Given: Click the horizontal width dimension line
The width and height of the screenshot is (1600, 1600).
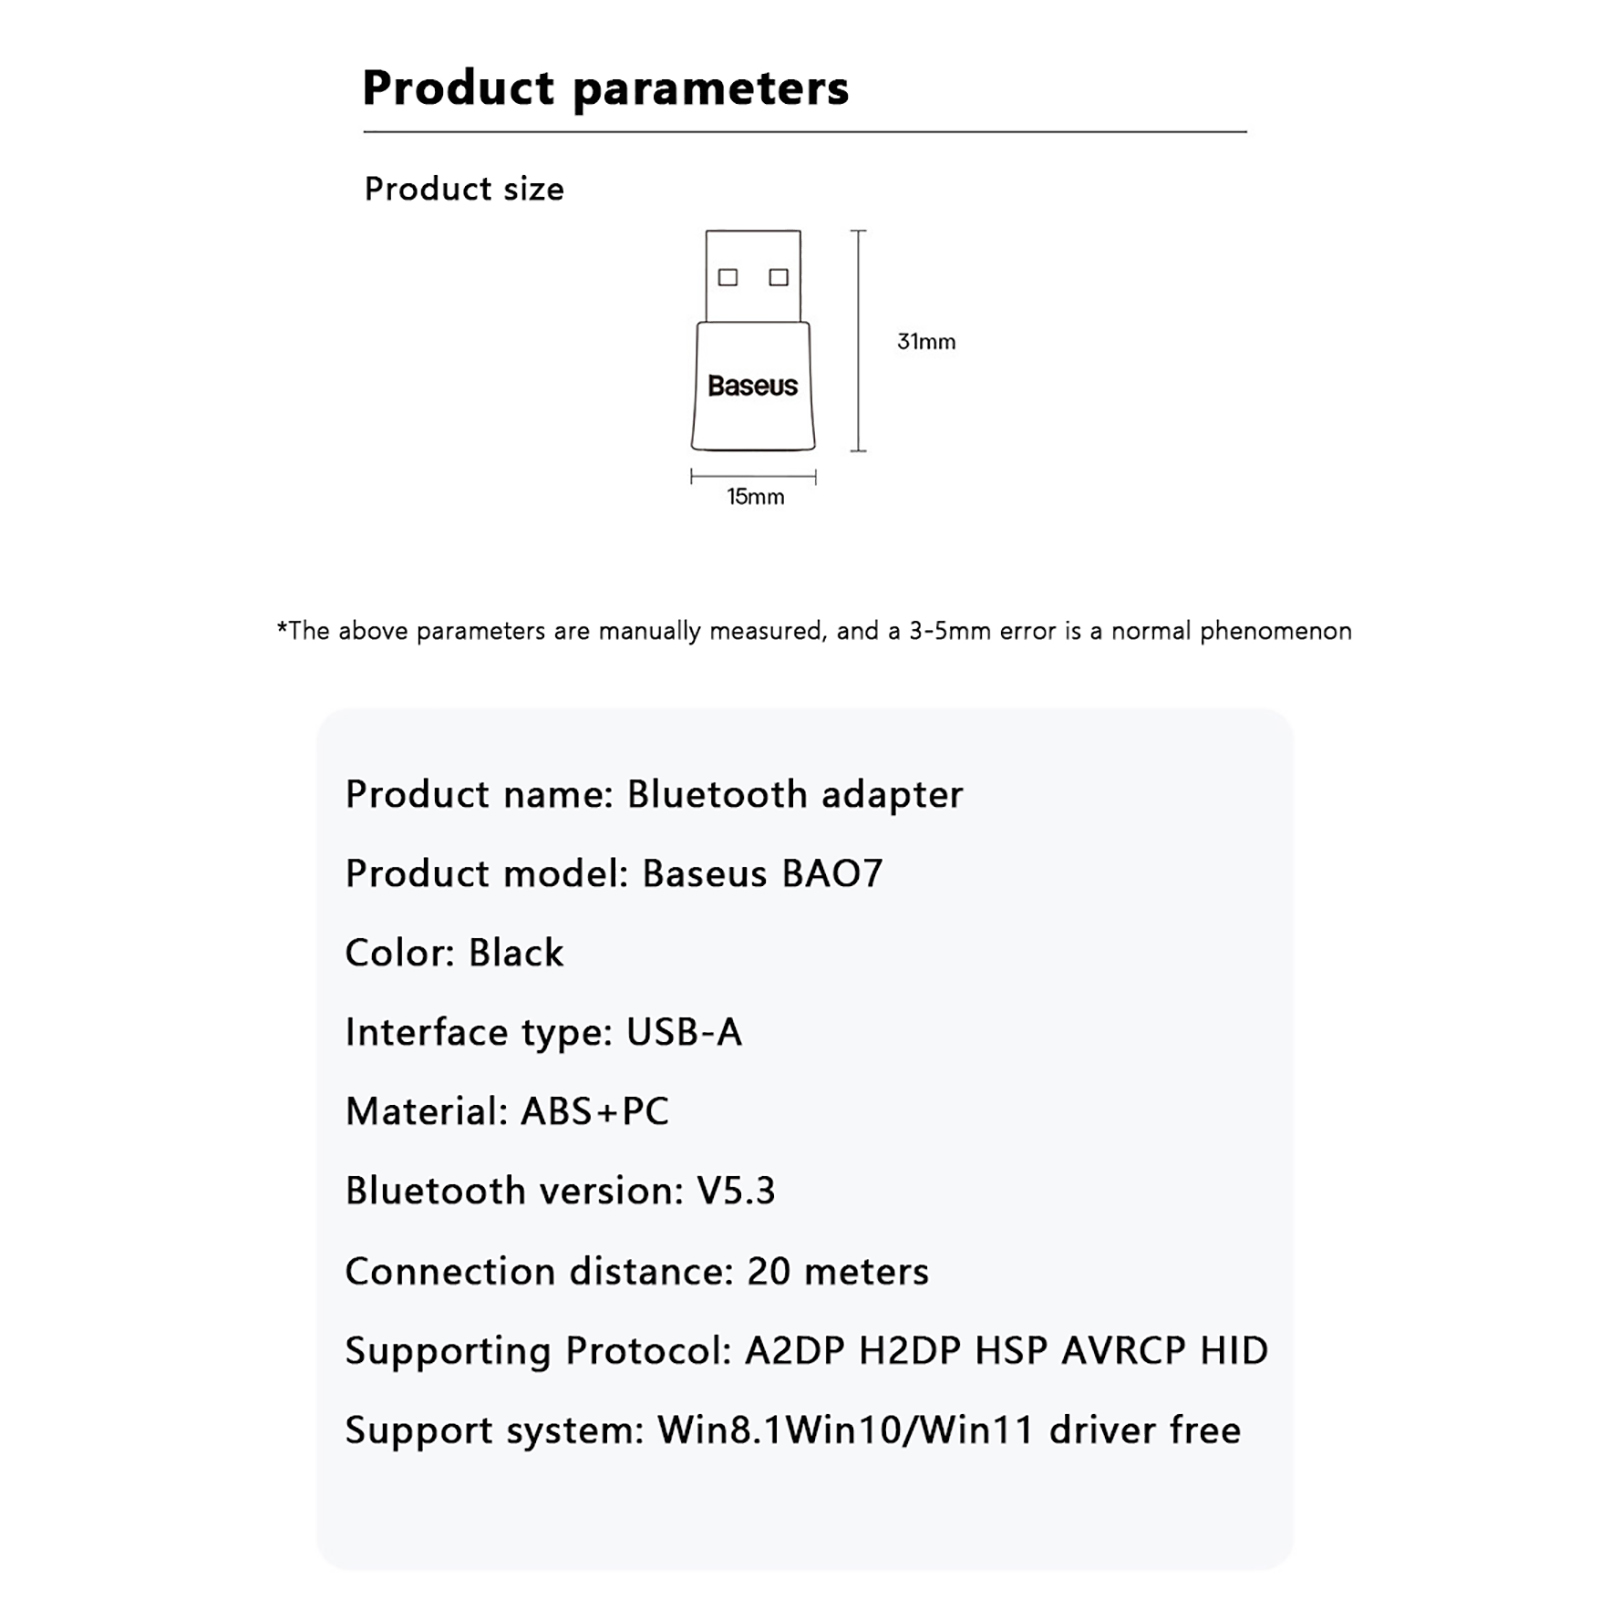Looking at the screenshot, I should (x=753, y=477).
